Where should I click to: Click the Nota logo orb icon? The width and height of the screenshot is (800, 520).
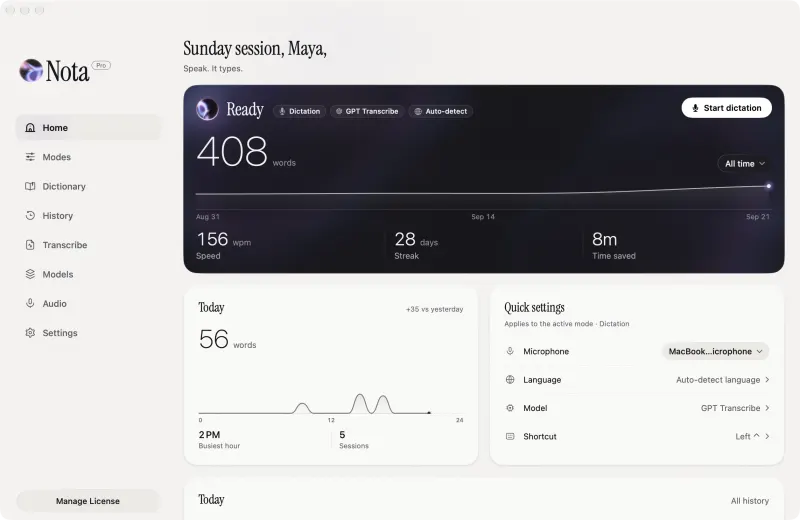tap(31, 70)
